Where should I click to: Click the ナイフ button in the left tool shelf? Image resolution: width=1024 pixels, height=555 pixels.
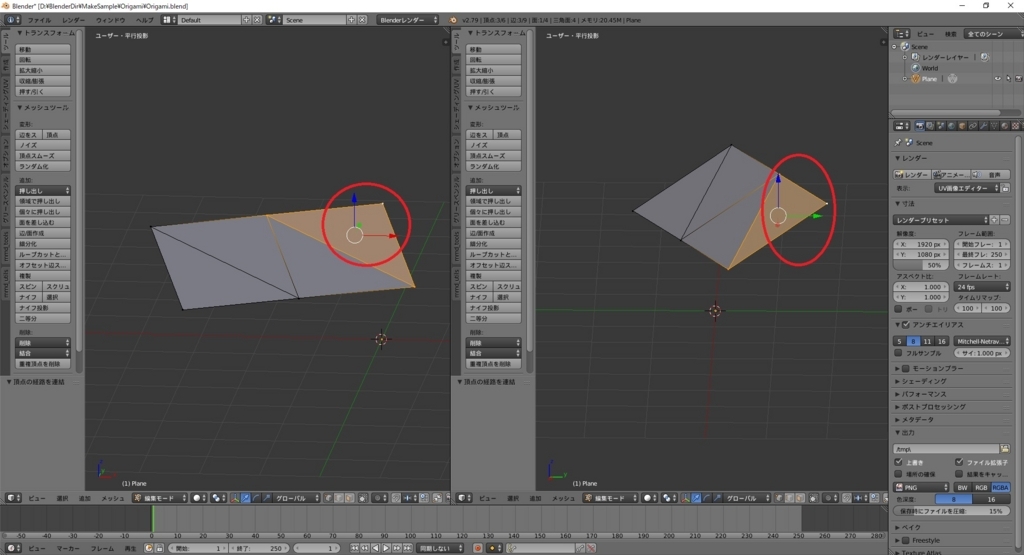29,297
